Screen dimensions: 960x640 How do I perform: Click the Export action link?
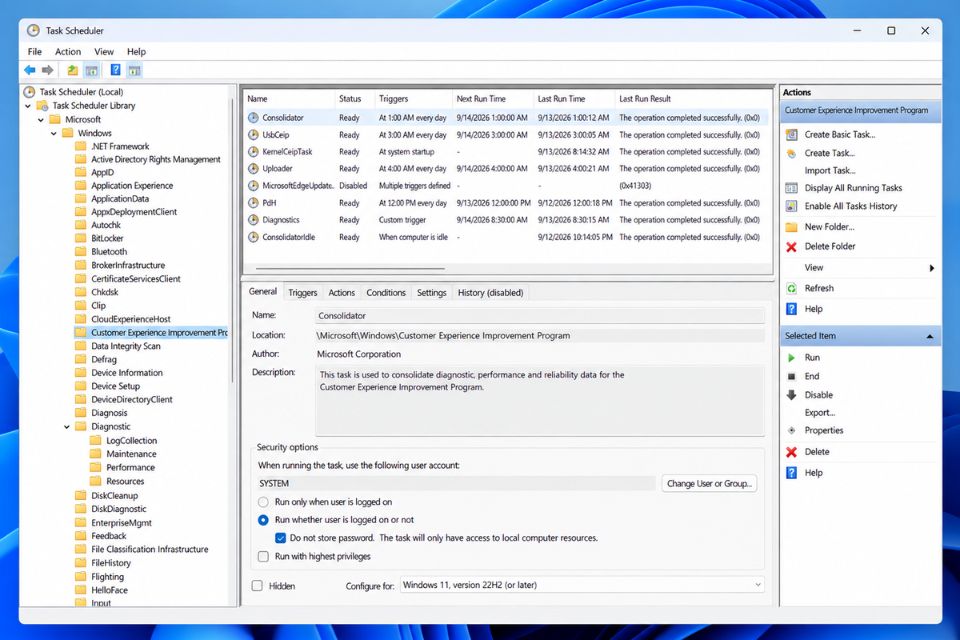(x=819, y=413)
